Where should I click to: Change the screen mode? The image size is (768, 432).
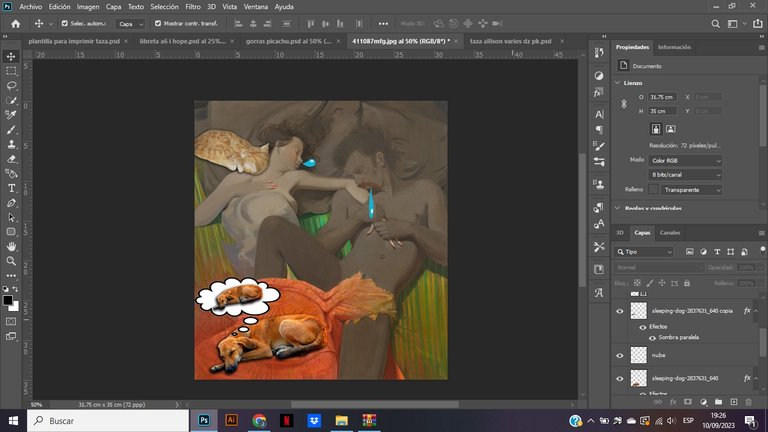point(11,336)
